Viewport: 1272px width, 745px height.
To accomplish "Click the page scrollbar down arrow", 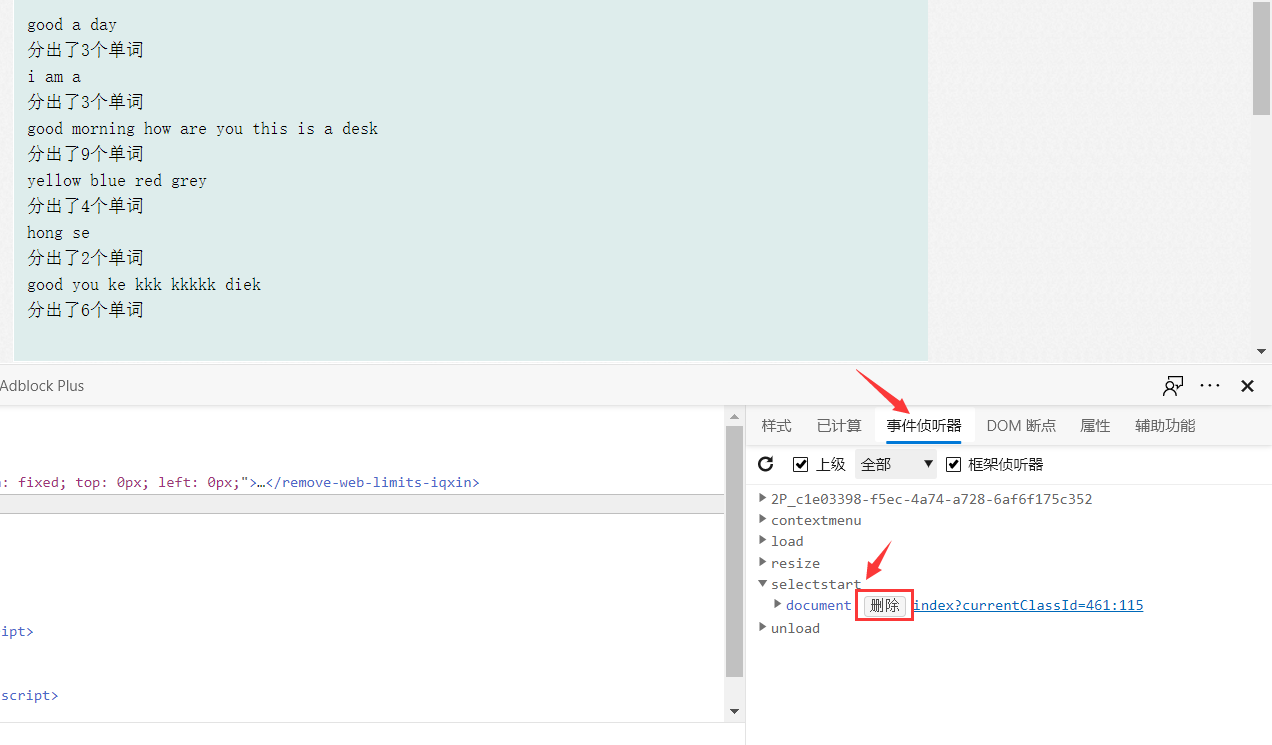I will click(1262, 352).
